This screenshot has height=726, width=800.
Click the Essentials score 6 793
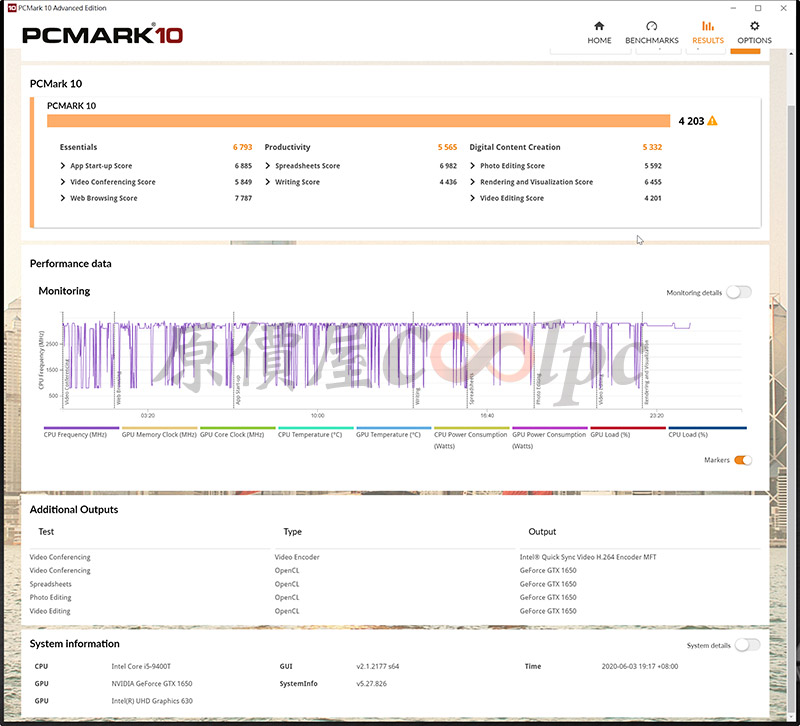coord(242,147)
